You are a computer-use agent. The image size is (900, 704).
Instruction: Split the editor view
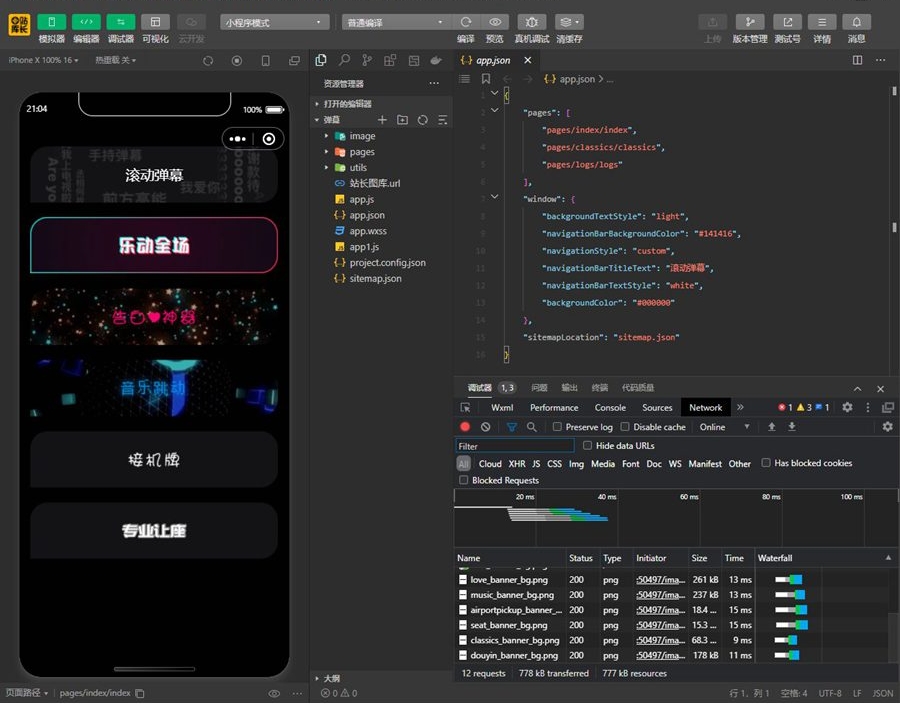pyautogui.click(x=857, y=61)
